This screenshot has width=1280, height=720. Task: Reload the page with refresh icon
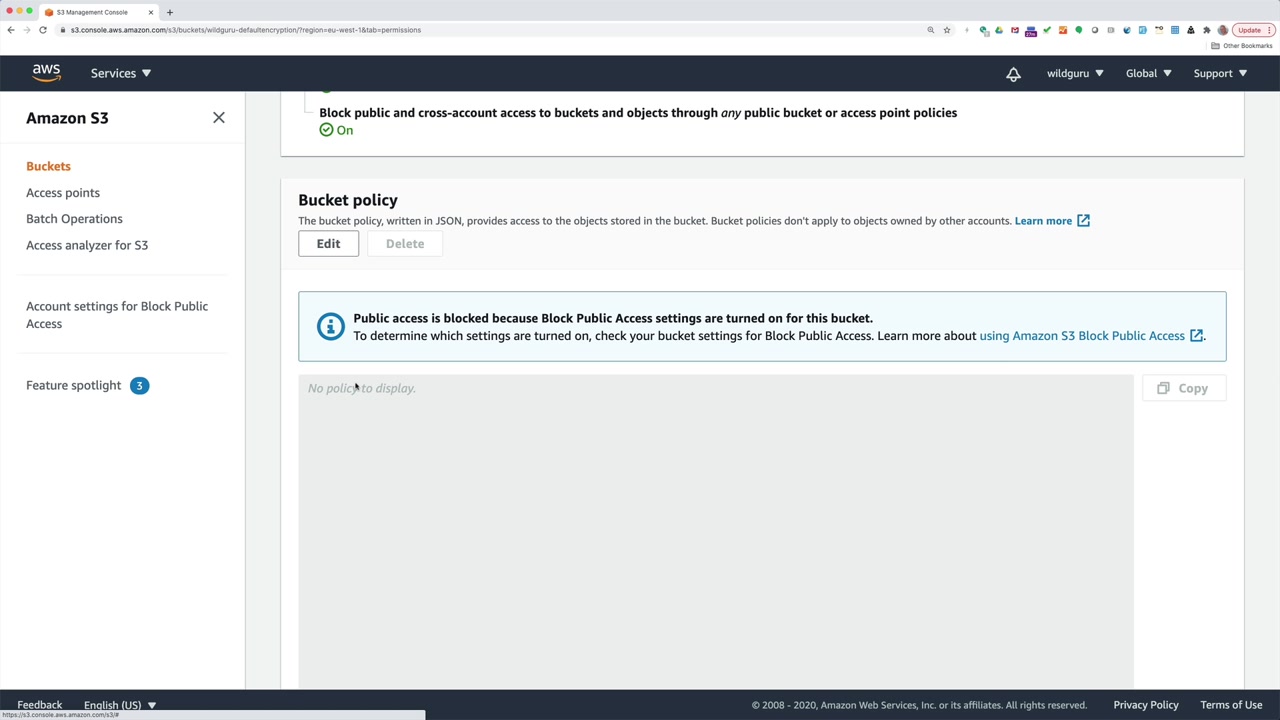(x=43, y=30)
